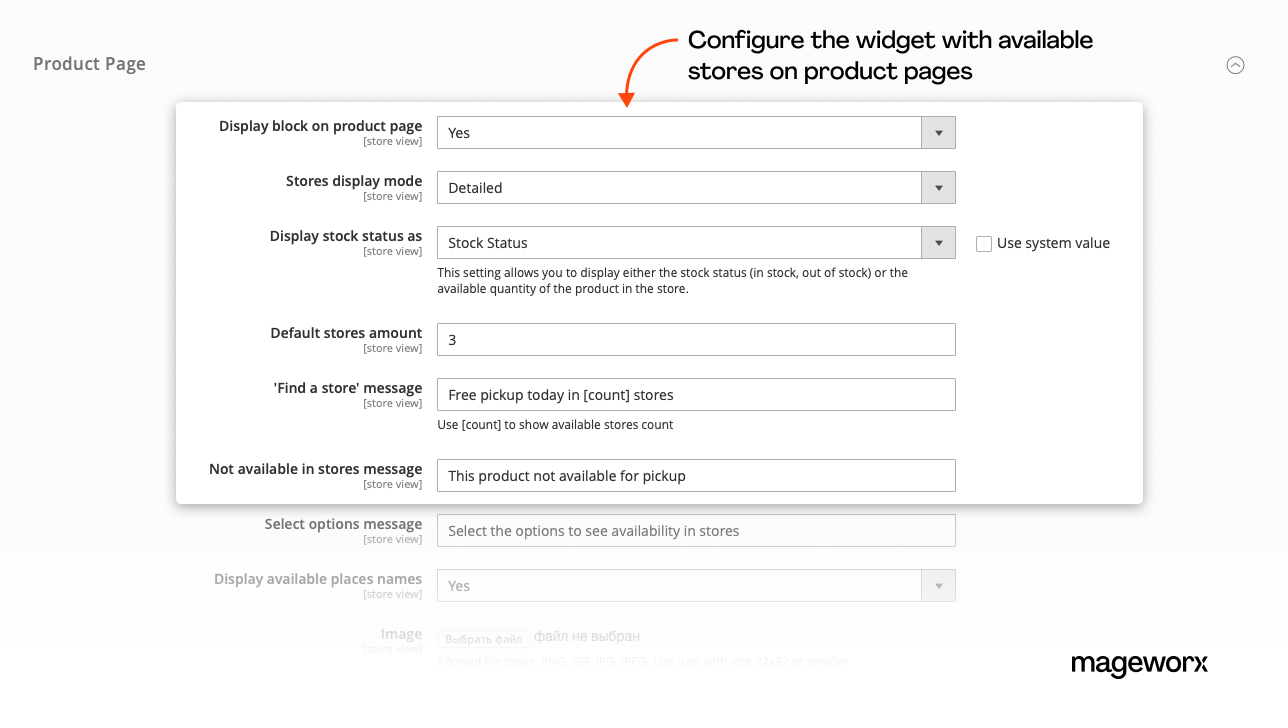Click the 'Detailed' stores display mode select

point(679,188)
